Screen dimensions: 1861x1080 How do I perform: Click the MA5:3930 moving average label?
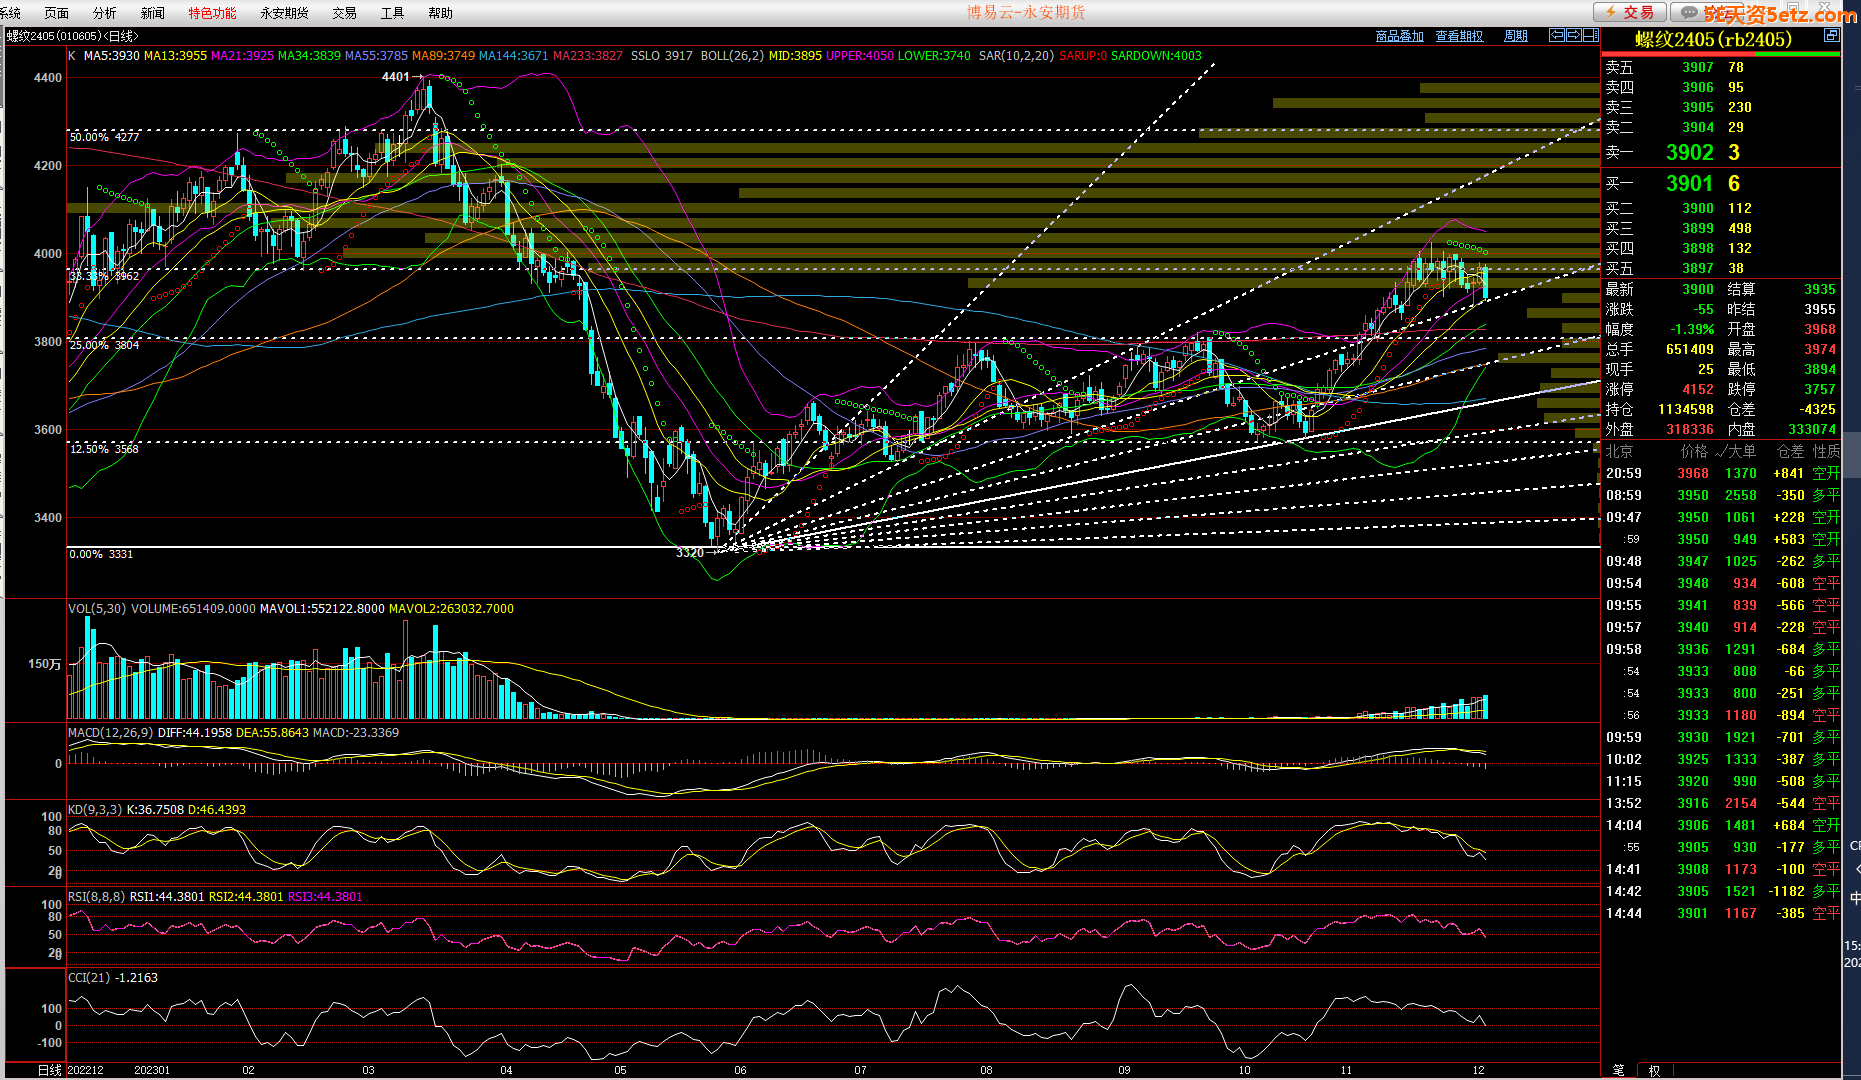[112, 56]
